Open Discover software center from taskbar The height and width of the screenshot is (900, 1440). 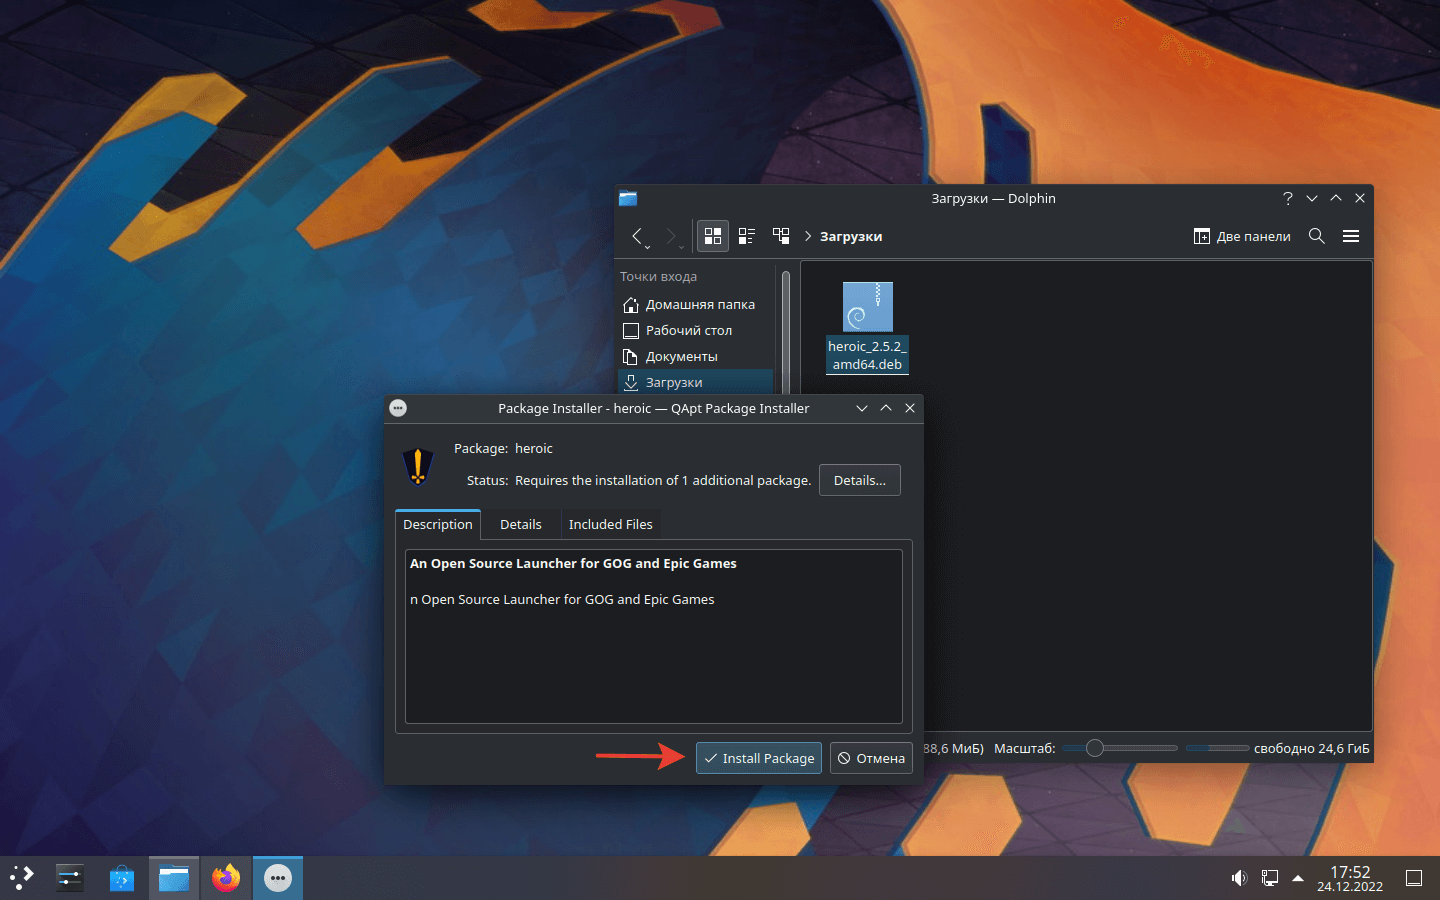coord(122,878)
